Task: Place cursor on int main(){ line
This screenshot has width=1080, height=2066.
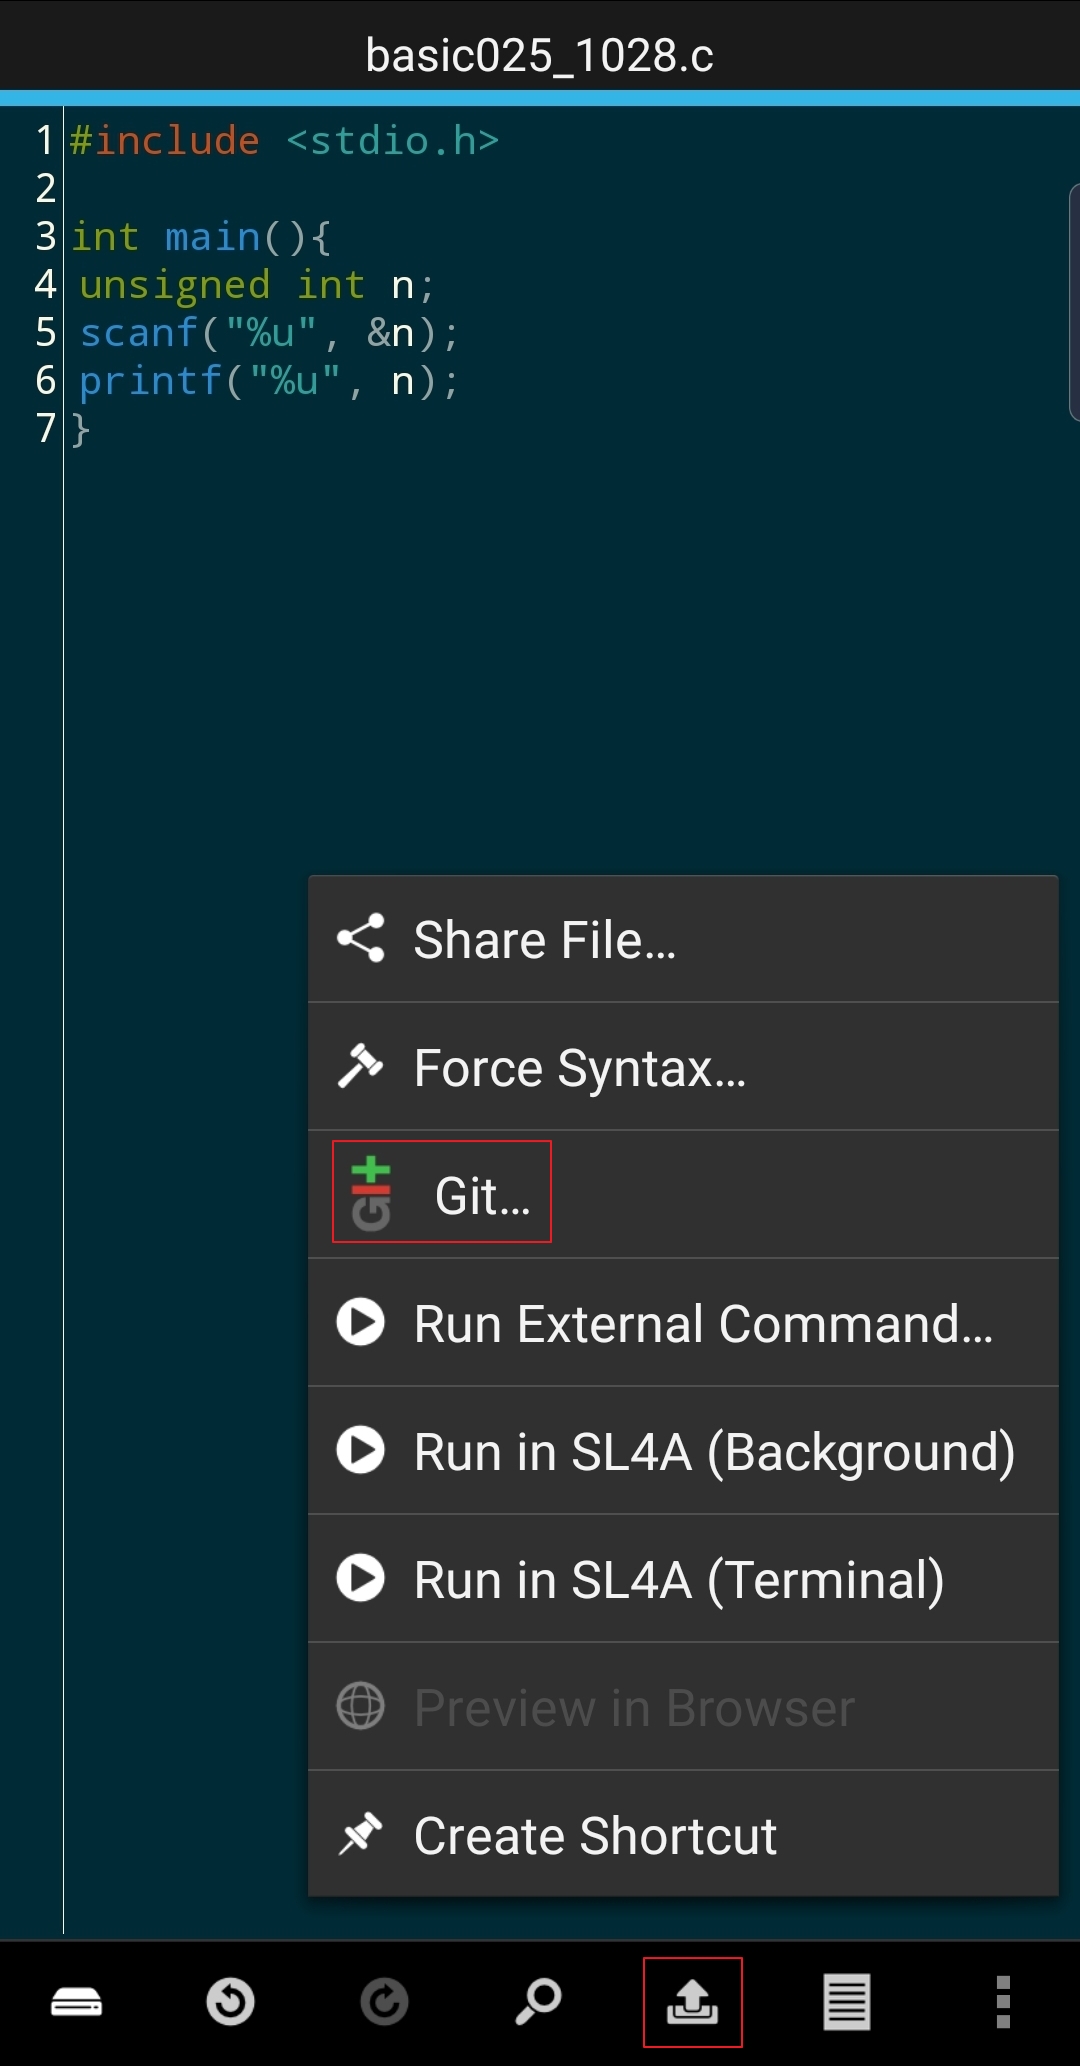Action: pos(200,237)
